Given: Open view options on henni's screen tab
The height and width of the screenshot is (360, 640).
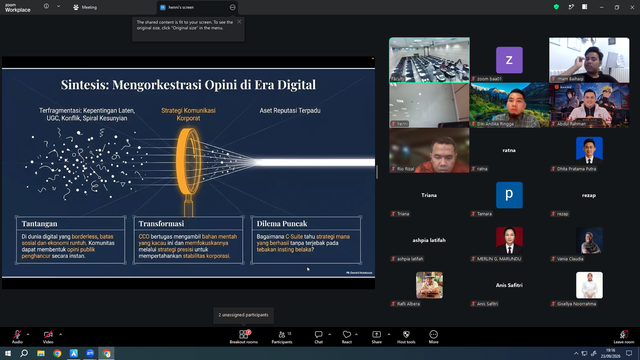Looking at the screenshot, I should (233, 7).
